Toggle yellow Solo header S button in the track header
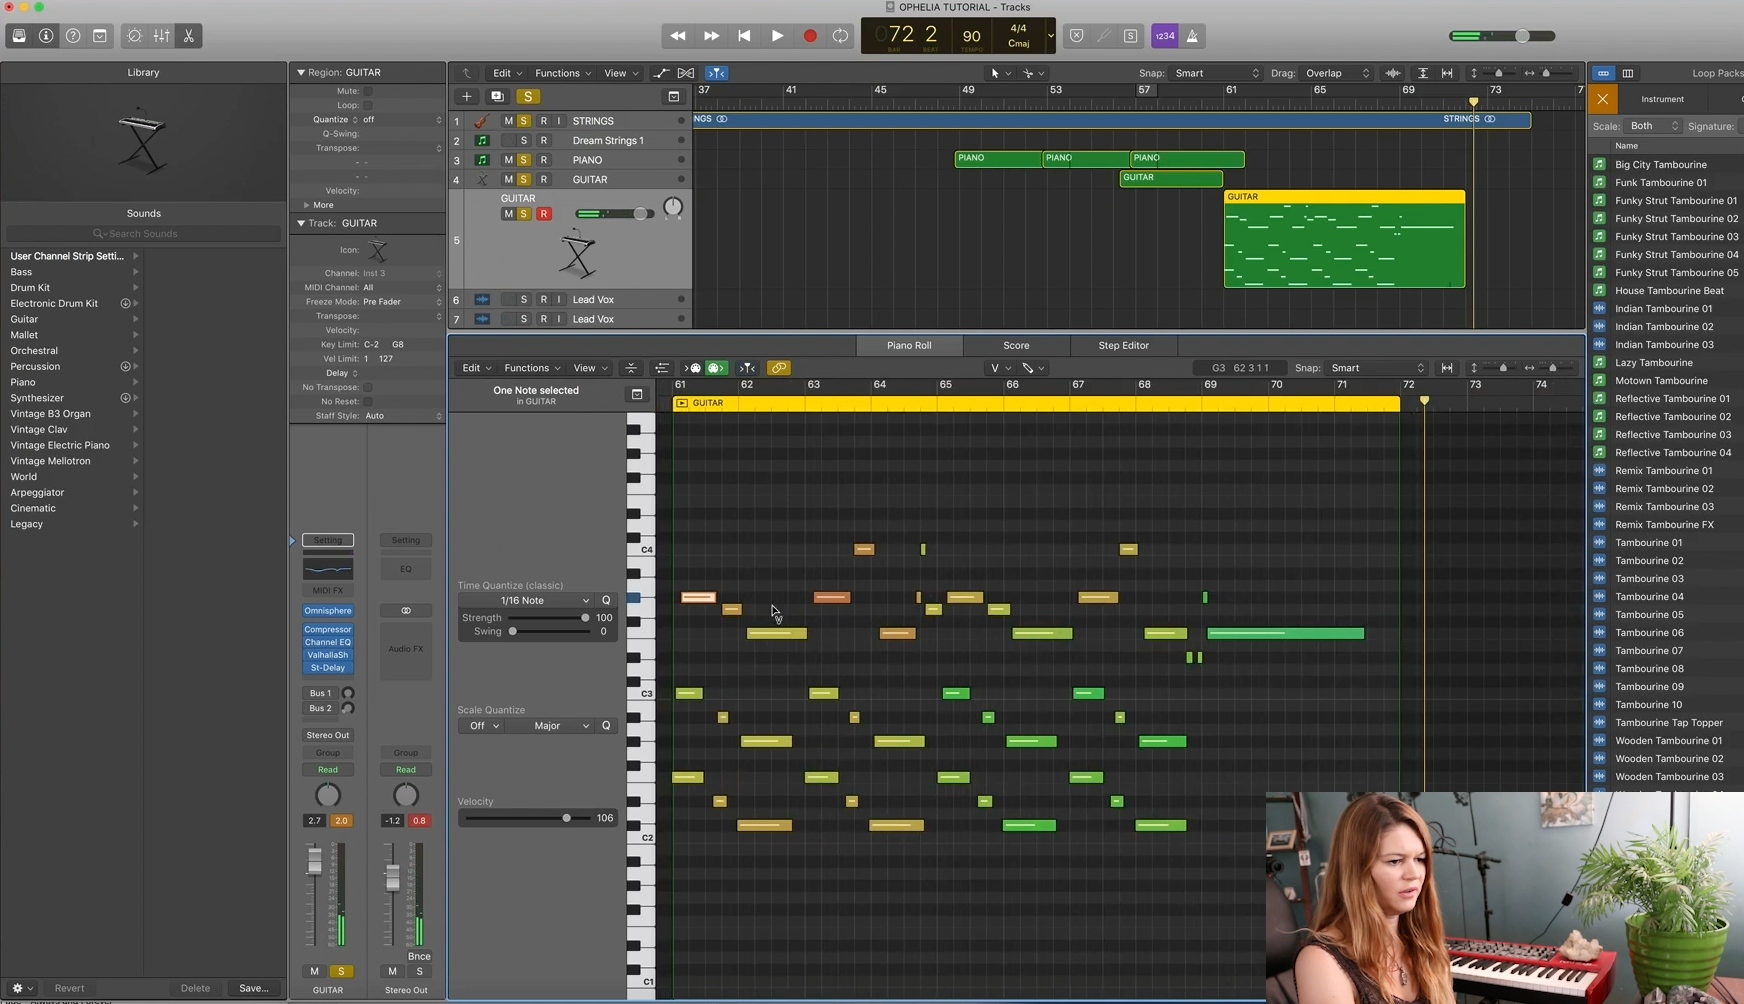This screenshot has width=1744, height=1004. point(528,97)
